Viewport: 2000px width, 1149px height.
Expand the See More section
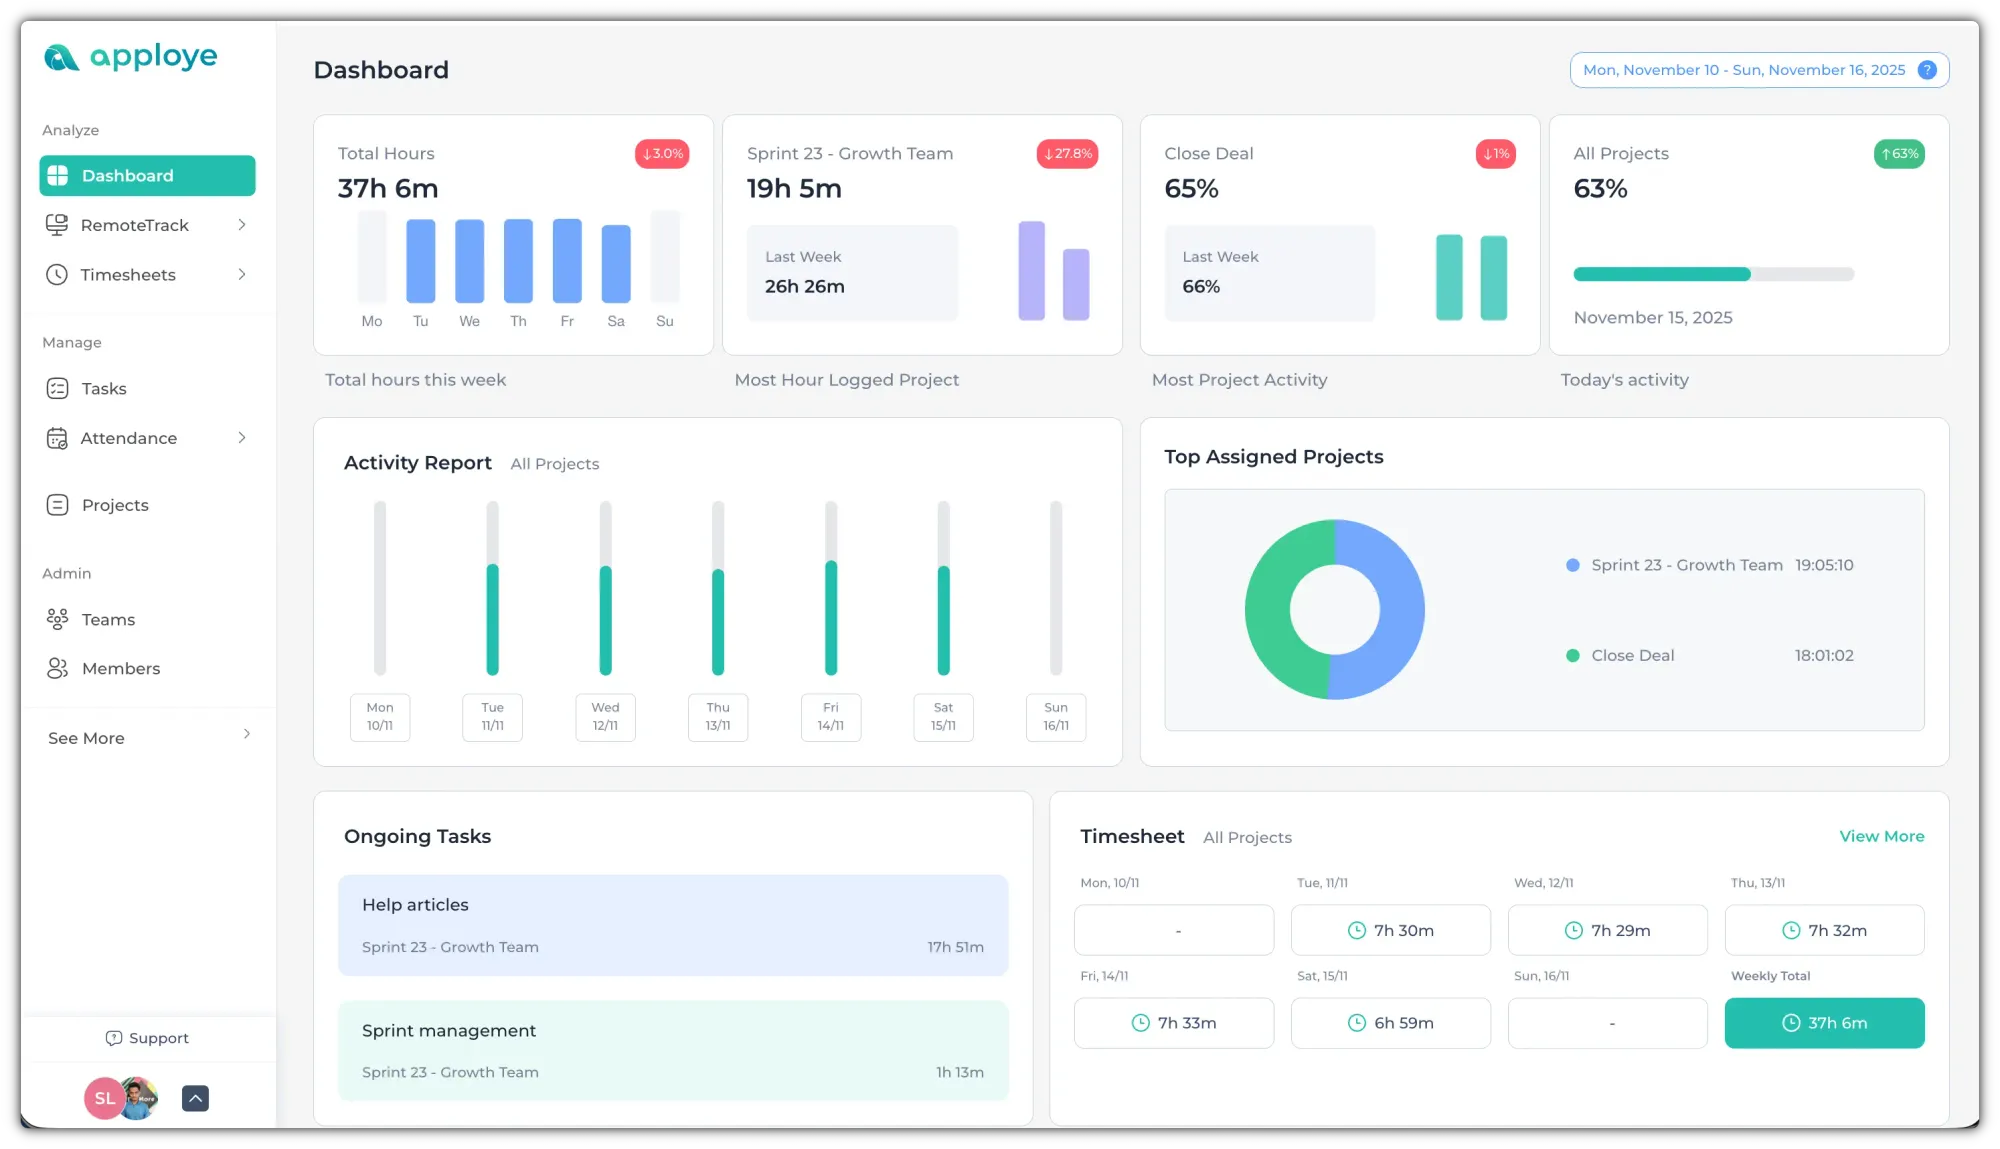click(x=246, y=734)
